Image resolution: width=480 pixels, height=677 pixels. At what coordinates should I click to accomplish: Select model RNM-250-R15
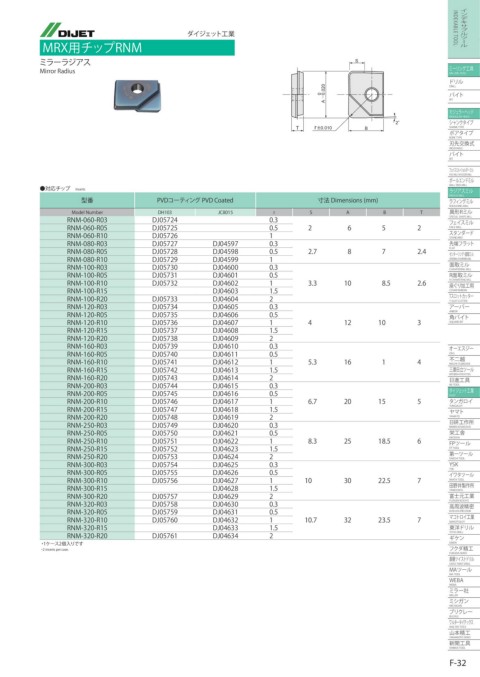(87, 449)
